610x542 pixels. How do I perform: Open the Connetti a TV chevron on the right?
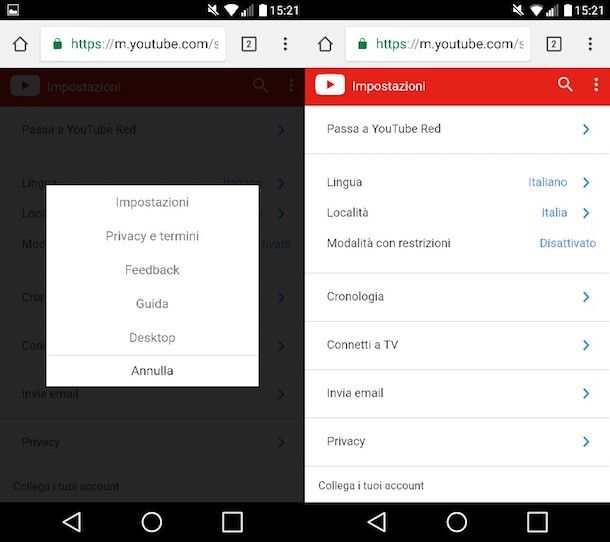[586, 345]
